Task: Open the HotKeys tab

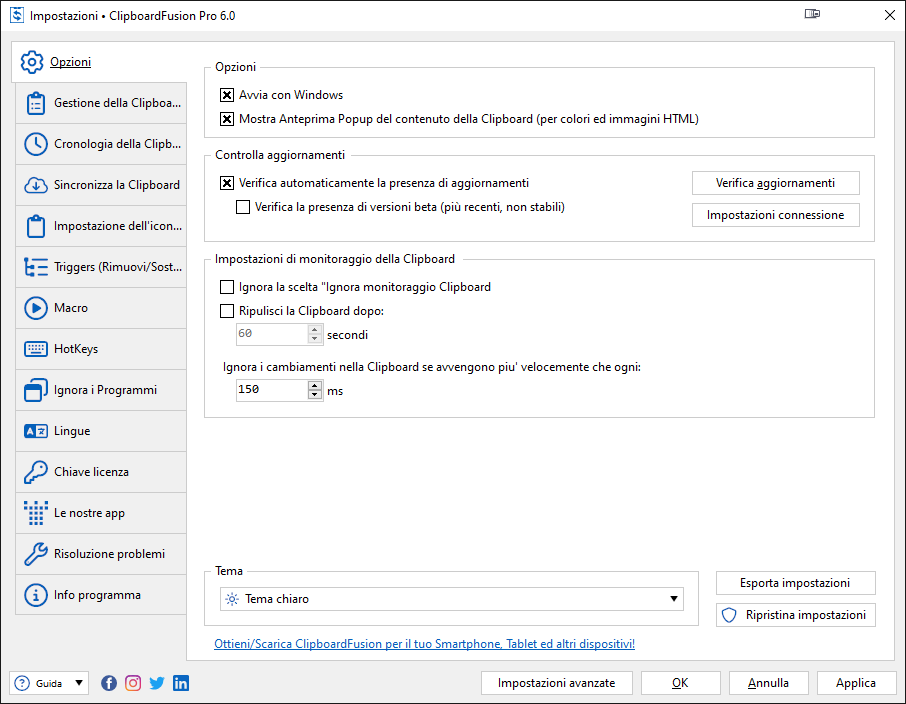Action: [x=101, y=349]
